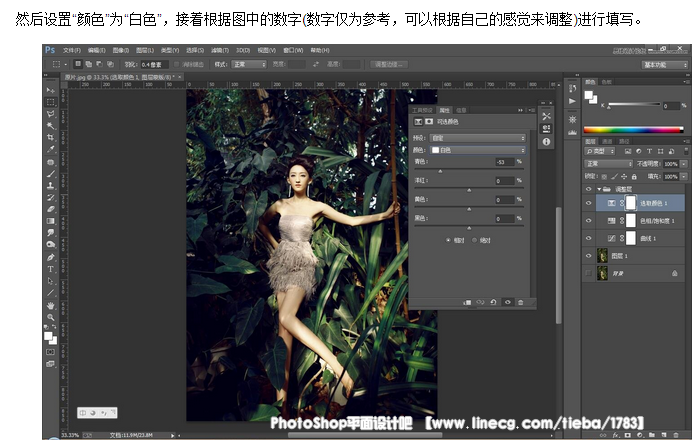Select the Crop tool

coord(50,137)
